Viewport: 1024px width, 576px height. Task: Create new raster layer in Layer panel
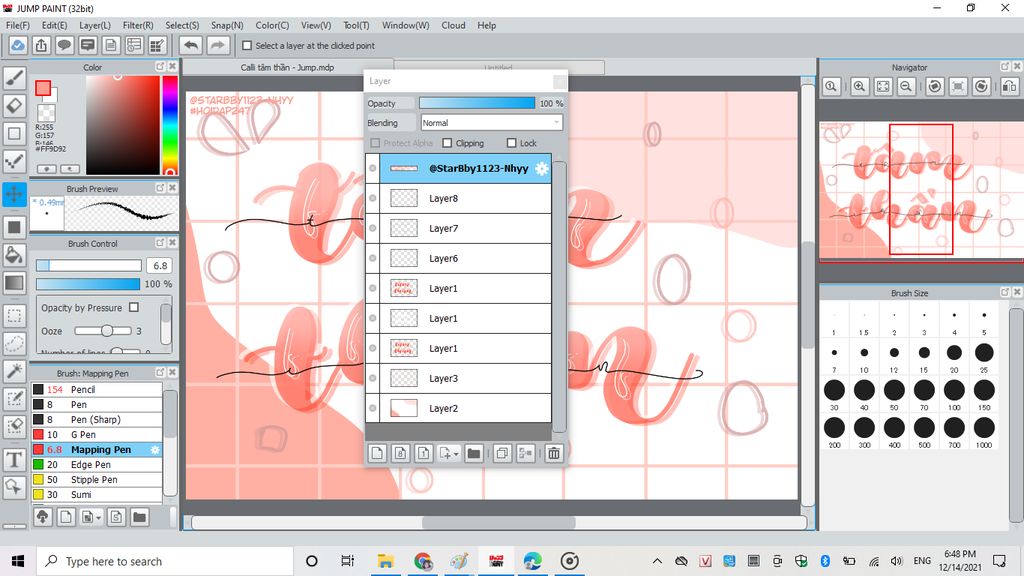pos(377,453)
